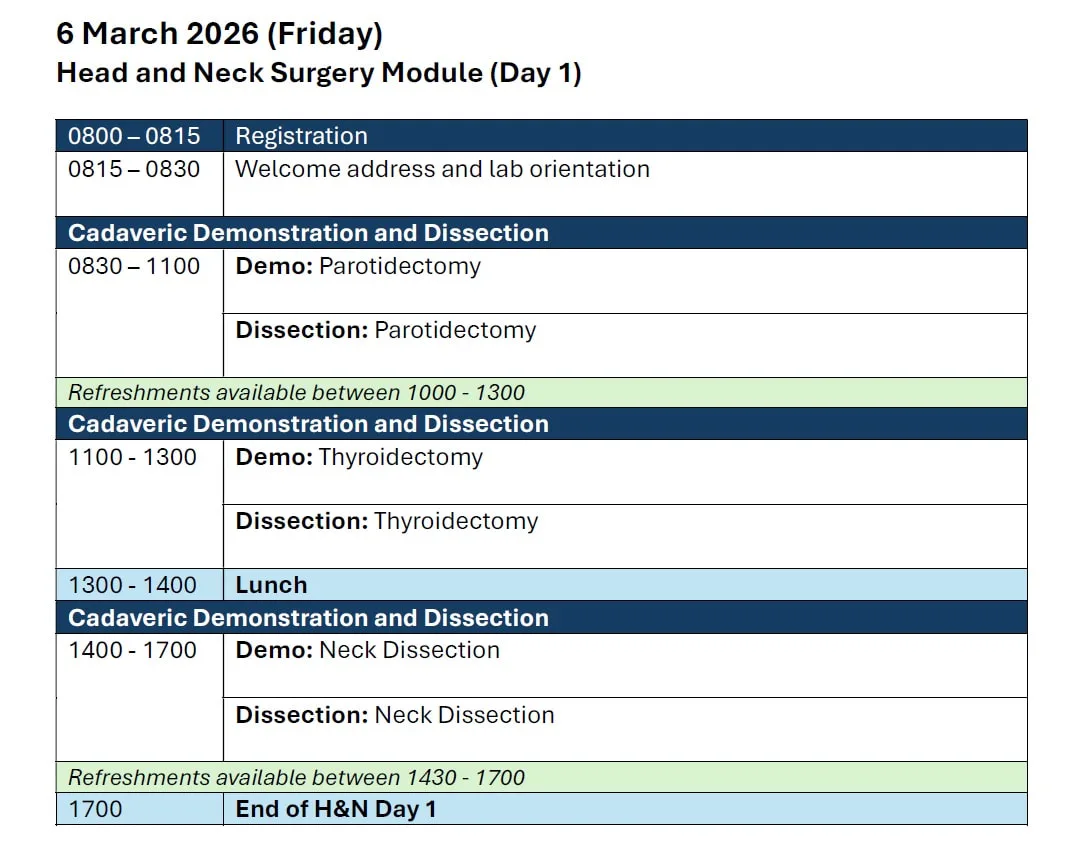This screenshot has width=1076, height=855.
Task: Click the 6 March 2026 (Friday) heading
Action: click(x=220, y=34)
